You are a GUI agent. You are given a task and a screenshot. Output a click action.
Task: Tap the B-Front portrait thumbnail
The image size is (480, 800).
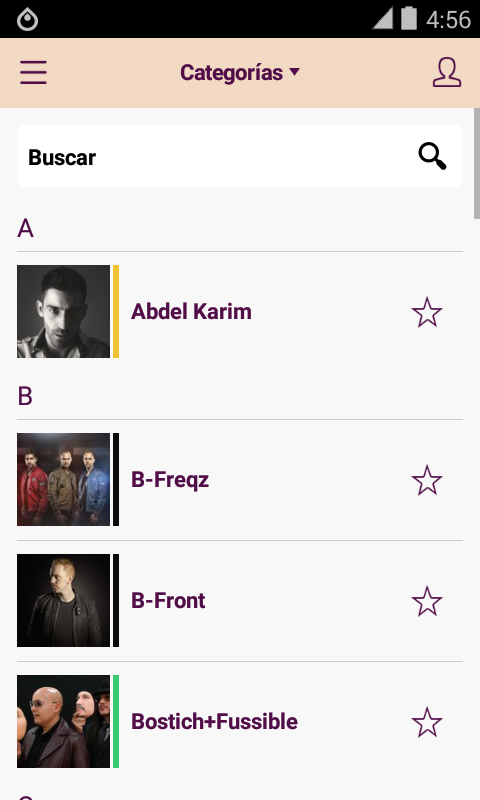click(63, 601)
